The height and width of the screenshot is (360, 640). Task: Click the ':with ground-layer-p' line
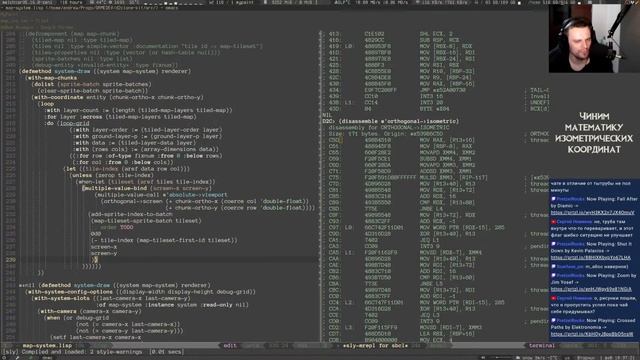(x=148, y=136)
